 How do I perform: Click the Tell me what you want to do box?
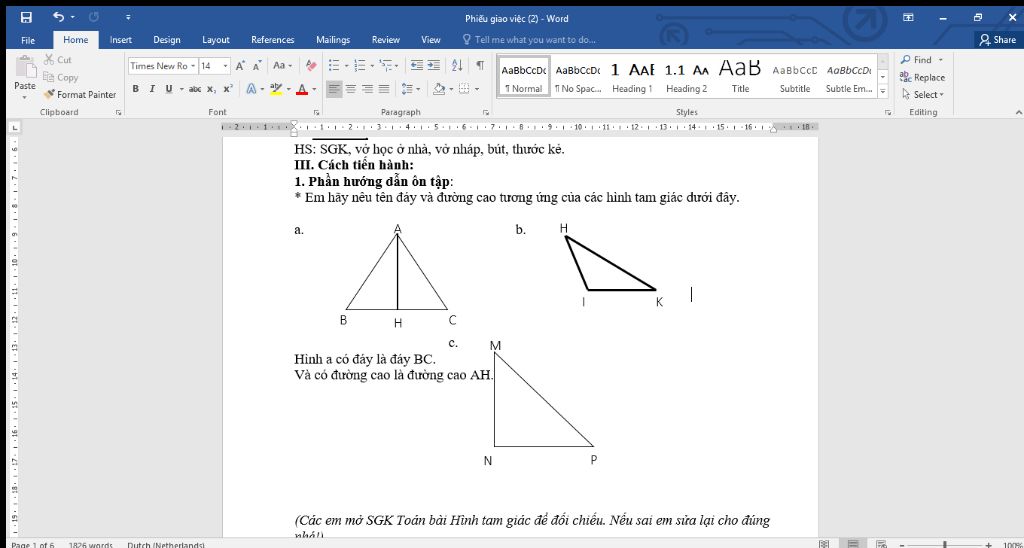(x=529, y=40)
